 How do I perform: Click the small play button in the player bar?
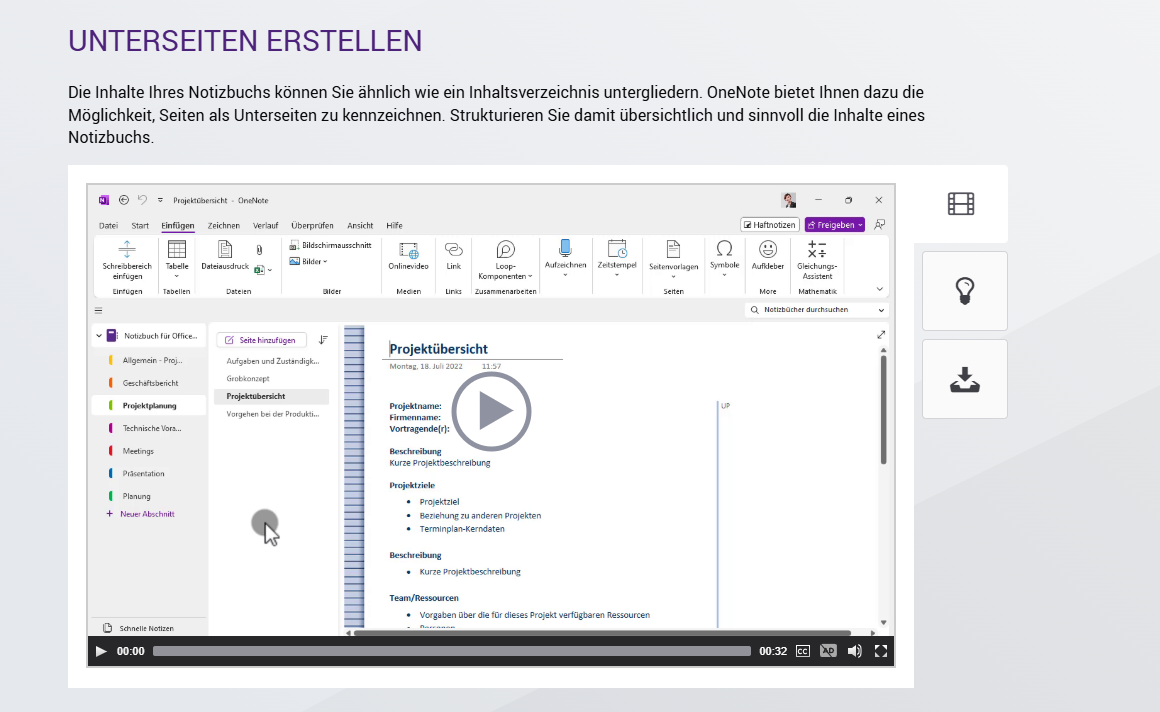[101, 651]
